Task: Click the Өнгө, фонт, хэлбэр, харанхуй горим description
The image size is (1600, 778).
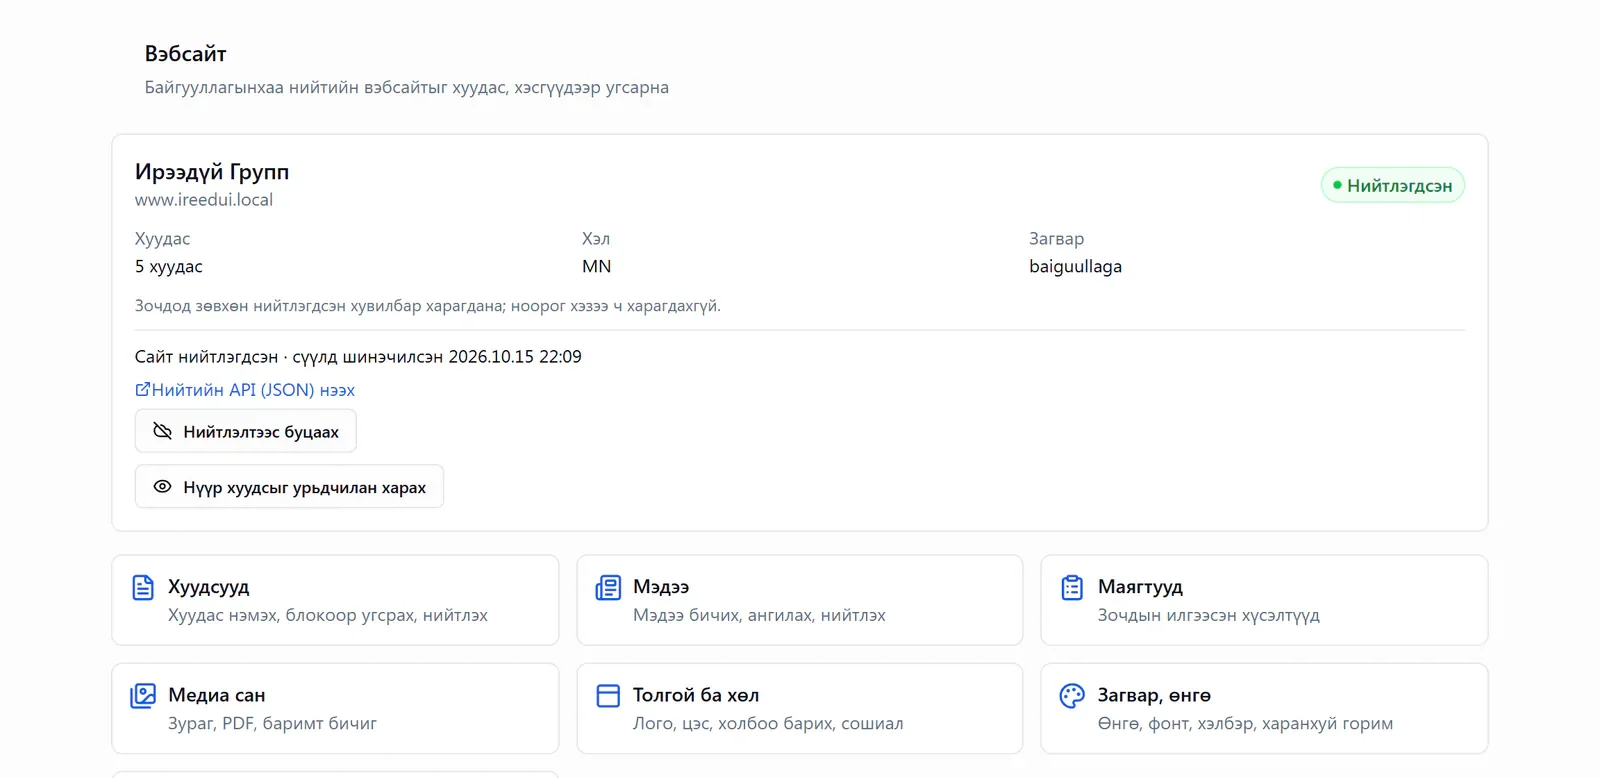Action: [x=1245, y=723]
